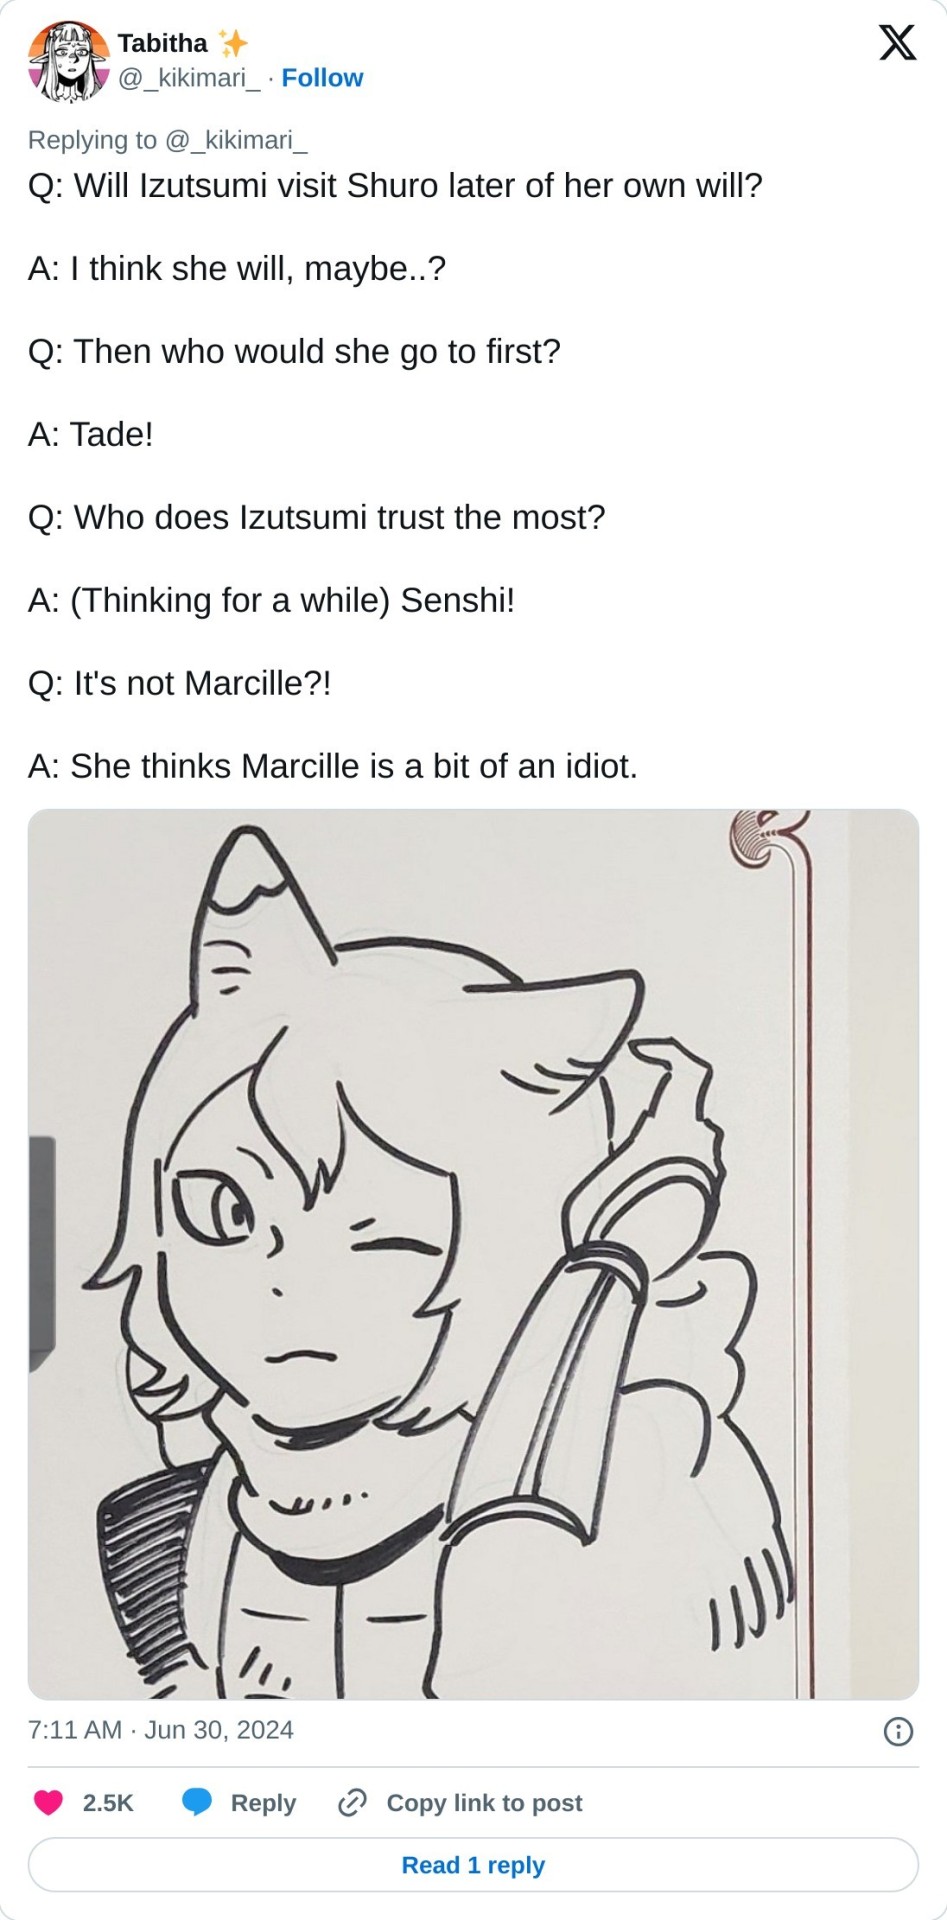Open the info circle icon
947x1920 pixels.
898,1731
